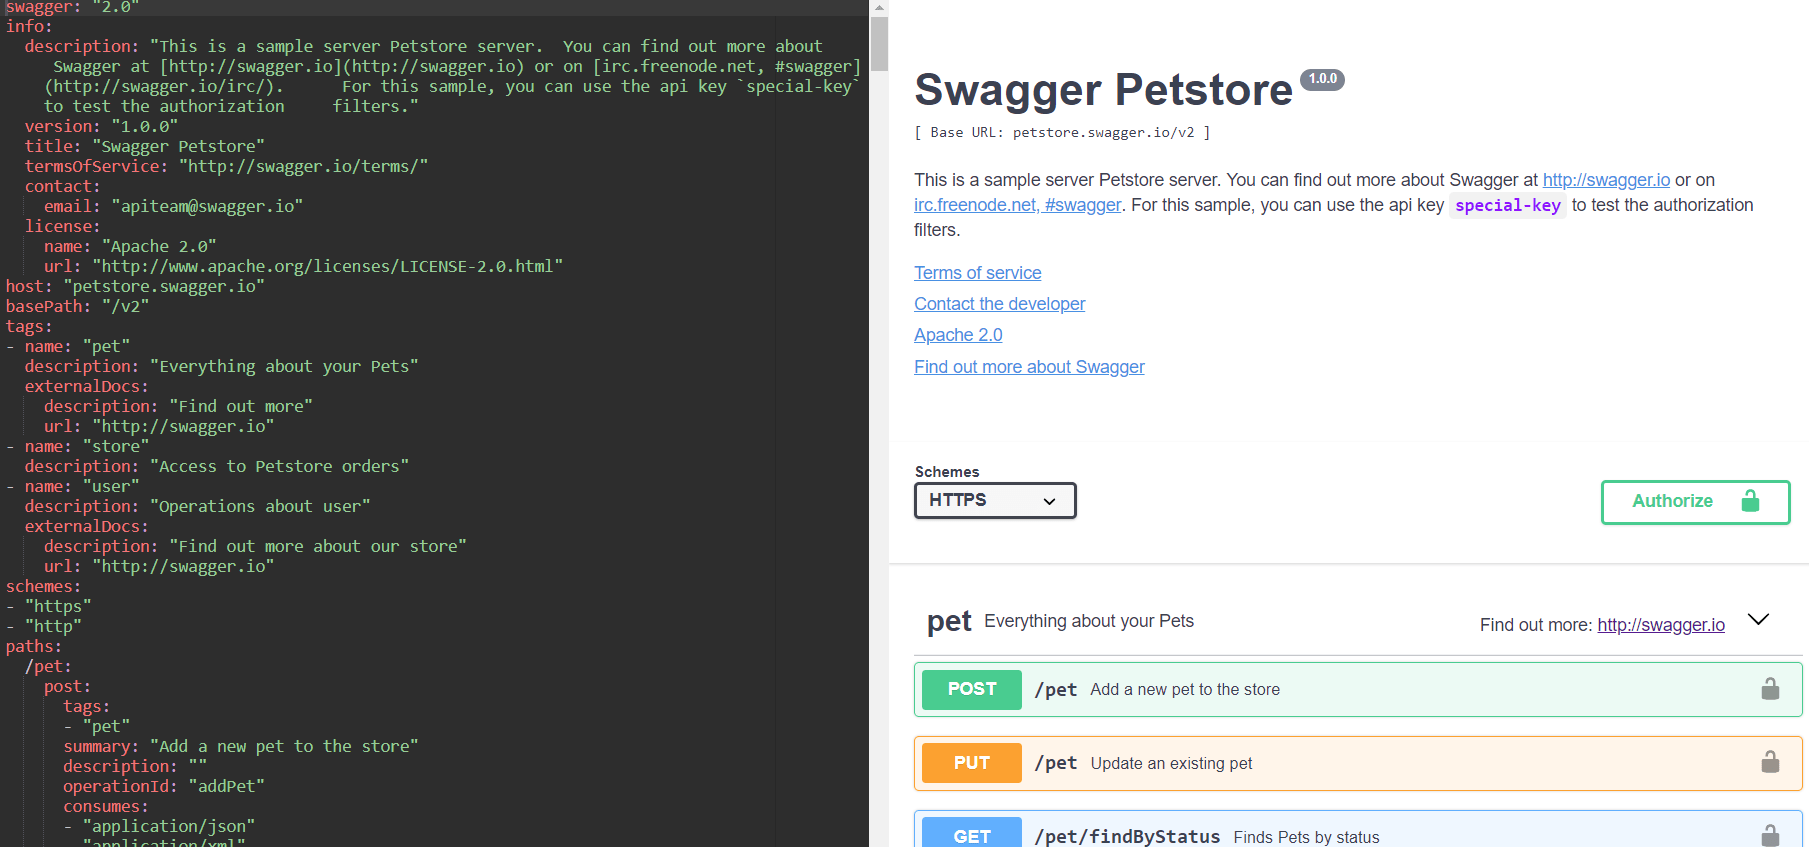Expand the GET /pet/findByStatus operation

[x=1358, y=829]
